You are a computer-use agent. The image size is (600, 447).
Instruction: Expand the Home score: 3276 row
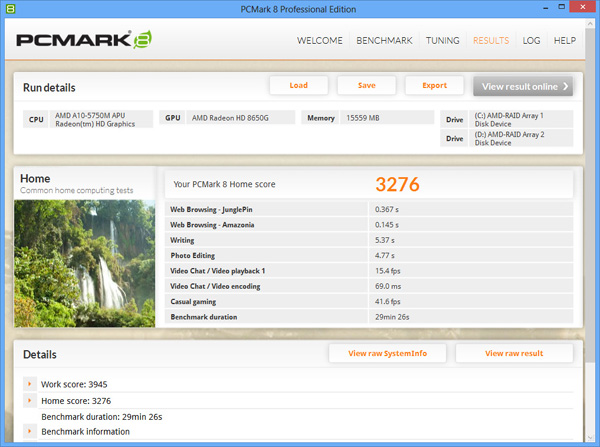click(30, 401)
